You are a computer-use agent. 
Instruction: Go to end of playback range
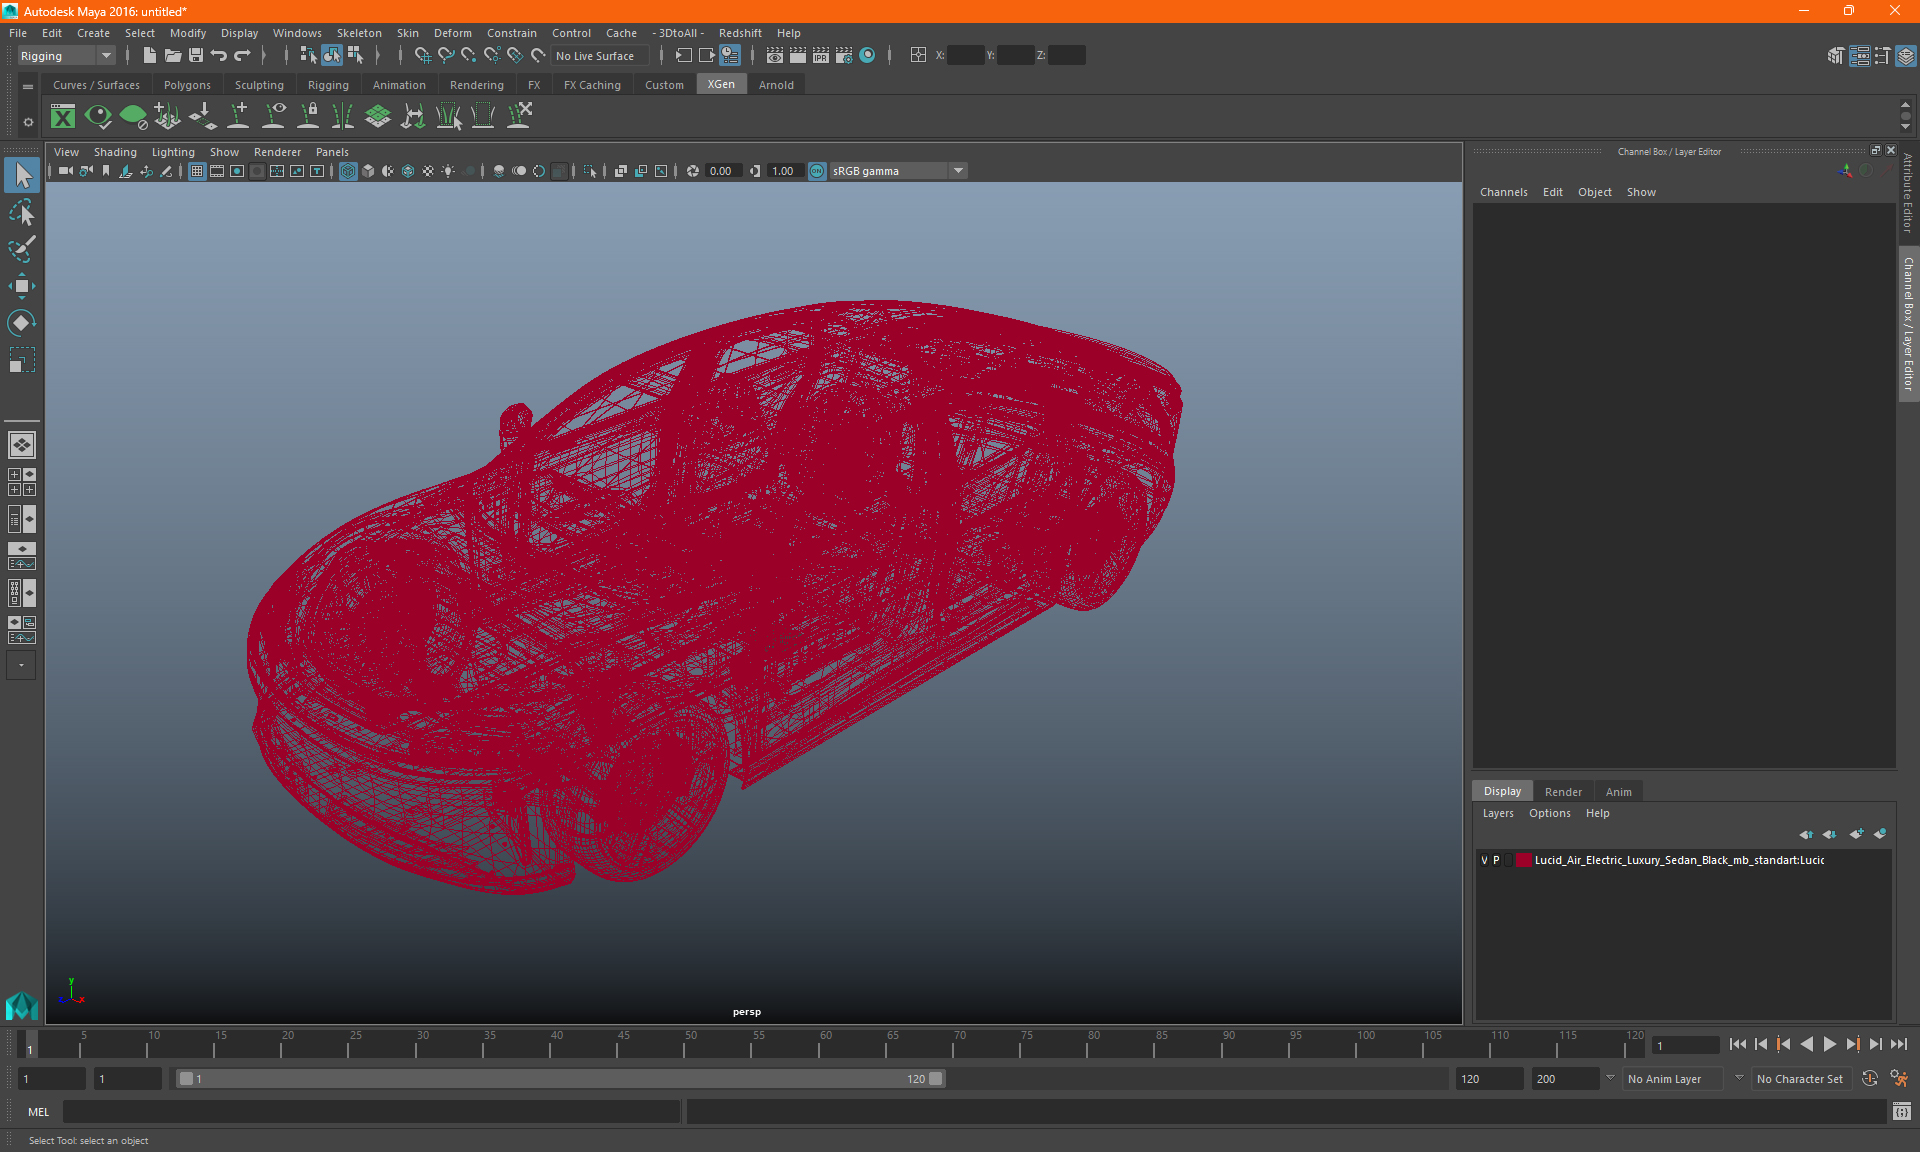click(x=1898, y=1044)
